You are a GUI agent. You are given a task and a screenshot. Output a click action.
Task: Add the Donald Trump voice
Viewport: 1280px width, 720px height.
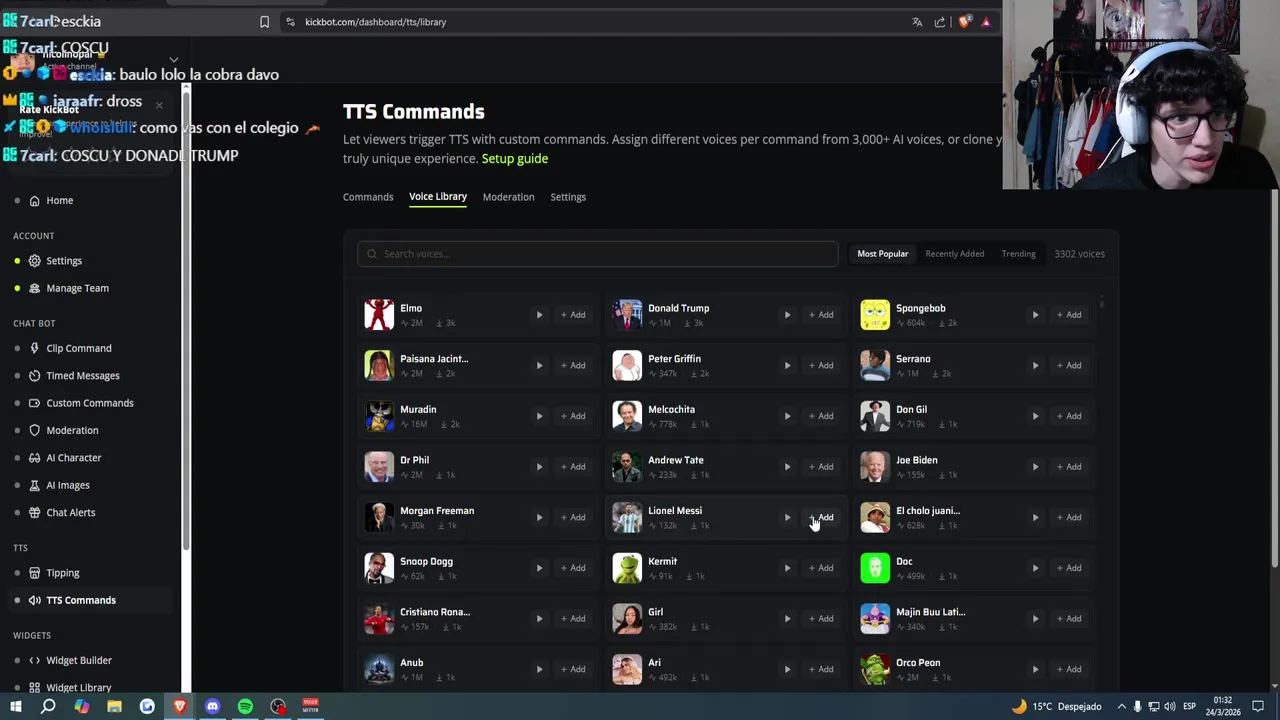point(821,315)
